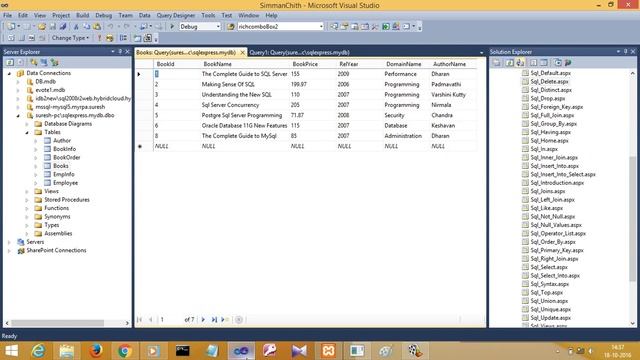This screenshot has height=360, width=640.
Task: Click Properties icon in Solution Explorer toolbar
Action: coord(497,62)
